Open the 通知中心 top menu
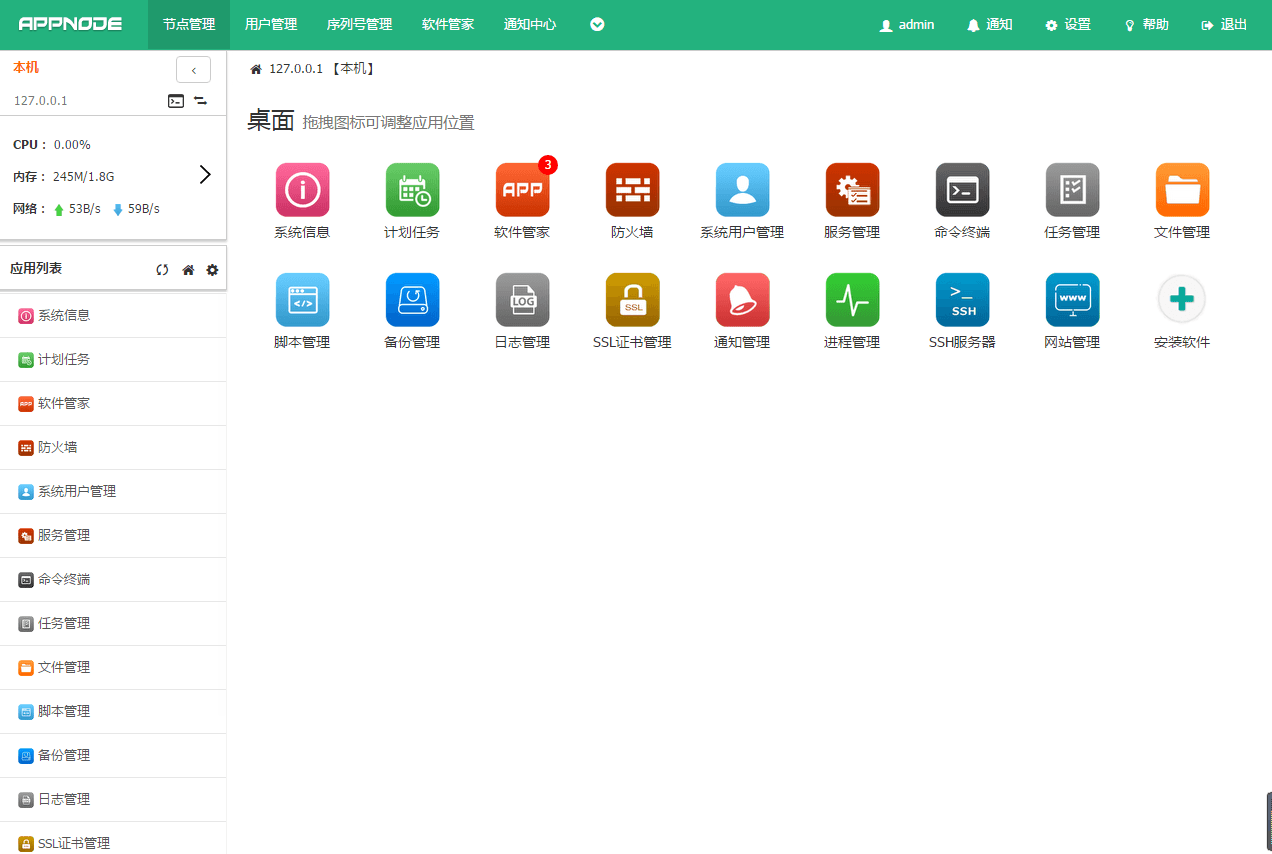The image size is (1272, 854). coord(530,25)
